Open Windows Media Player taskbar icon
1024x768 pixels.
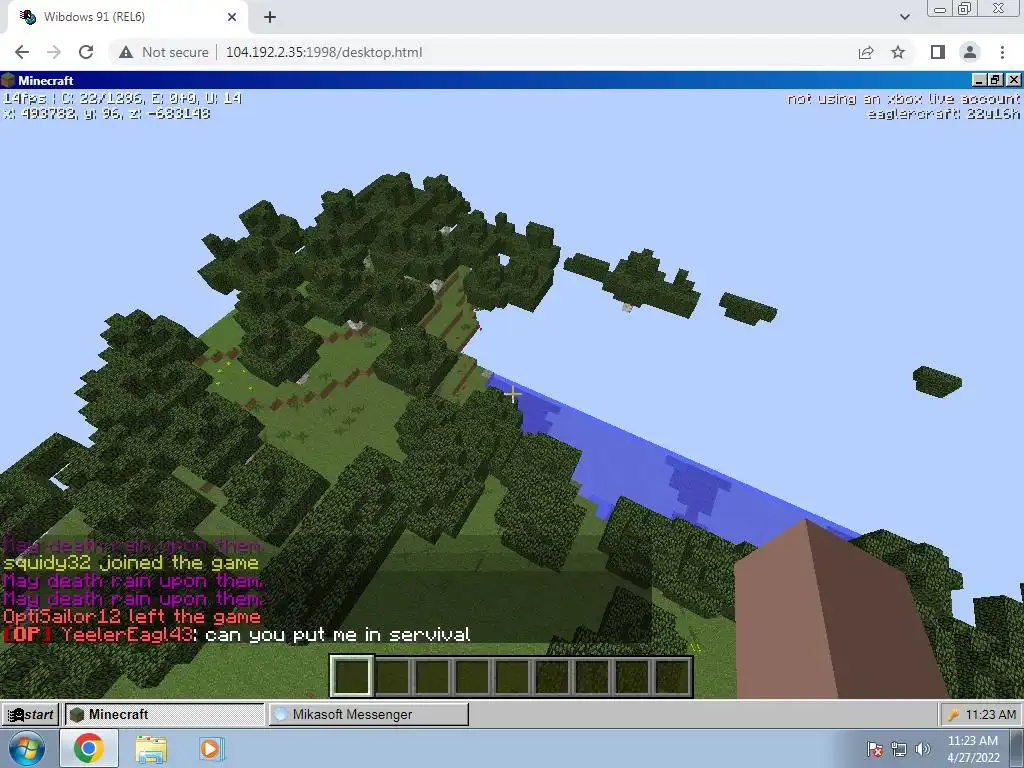(x=210, y=748)
